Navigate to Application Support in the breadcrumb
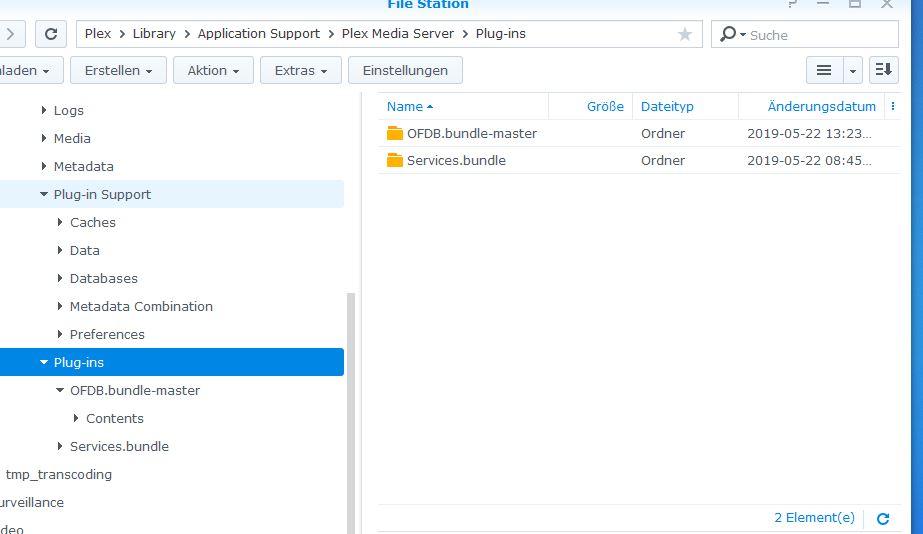The image size is (923, 534). [x=259, y=34]
